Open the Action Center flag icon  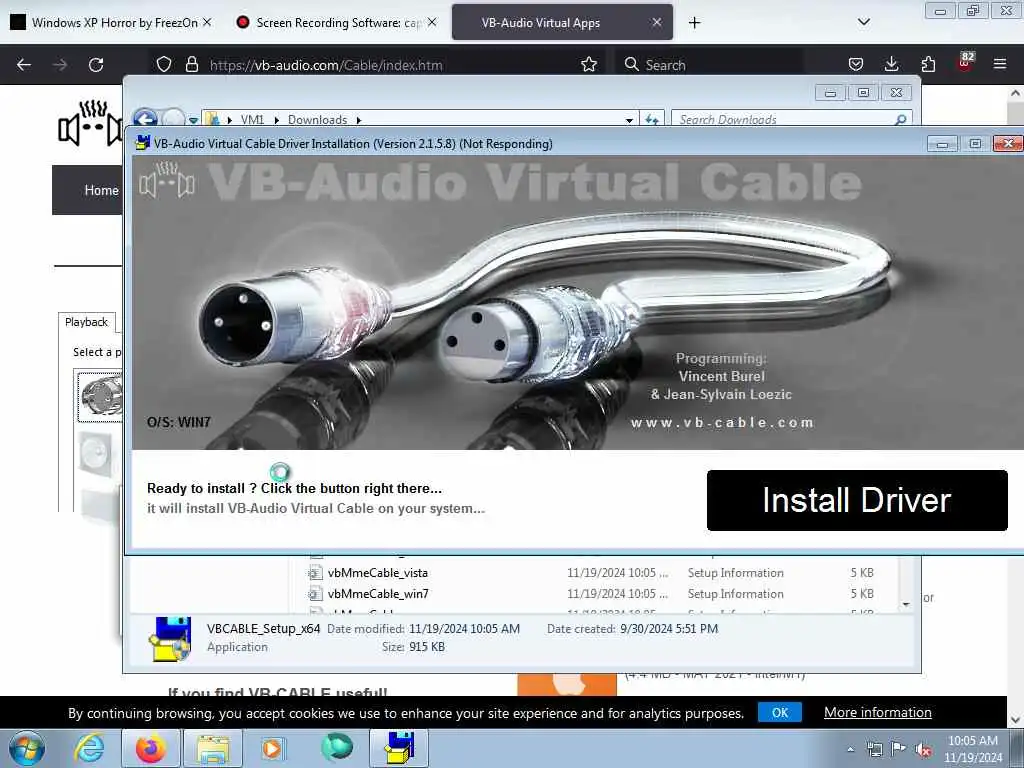pyautogui.click(x=899, y=749)
